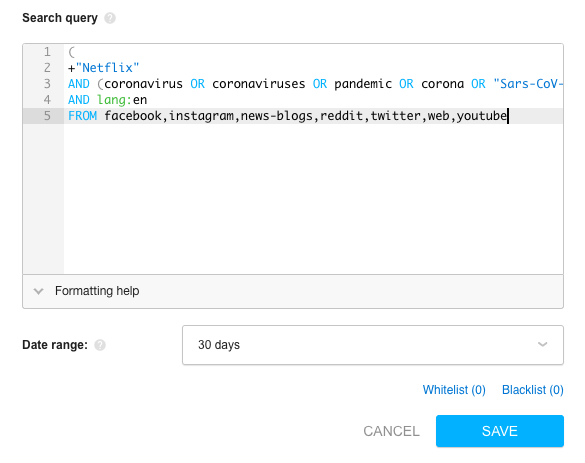Click the empty area of query editor

pyautogui.click(x=313, y=198)
